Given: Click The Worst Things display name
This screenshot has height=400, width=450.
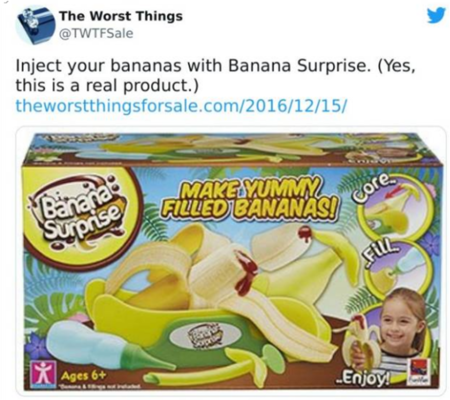Looking at the screenshot, I should 121,16.
